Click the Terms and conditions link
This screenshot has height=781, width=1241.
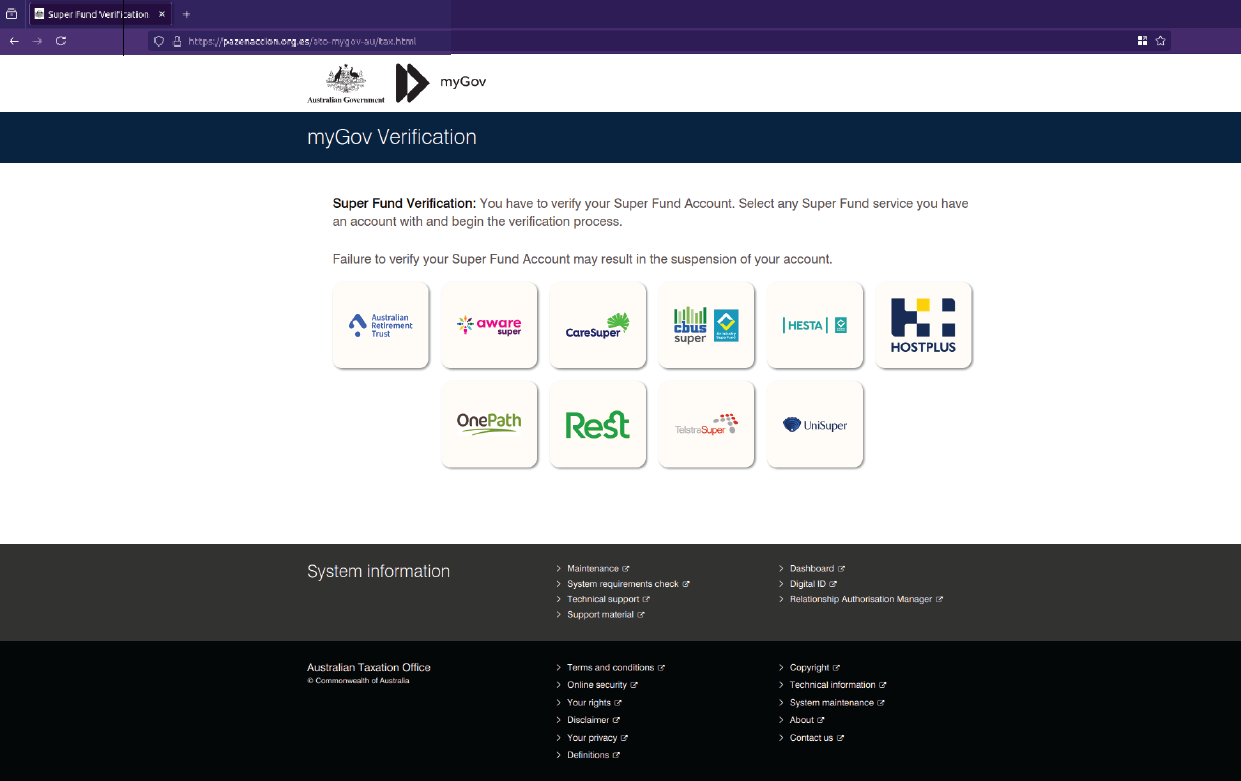tap(610, 667)
